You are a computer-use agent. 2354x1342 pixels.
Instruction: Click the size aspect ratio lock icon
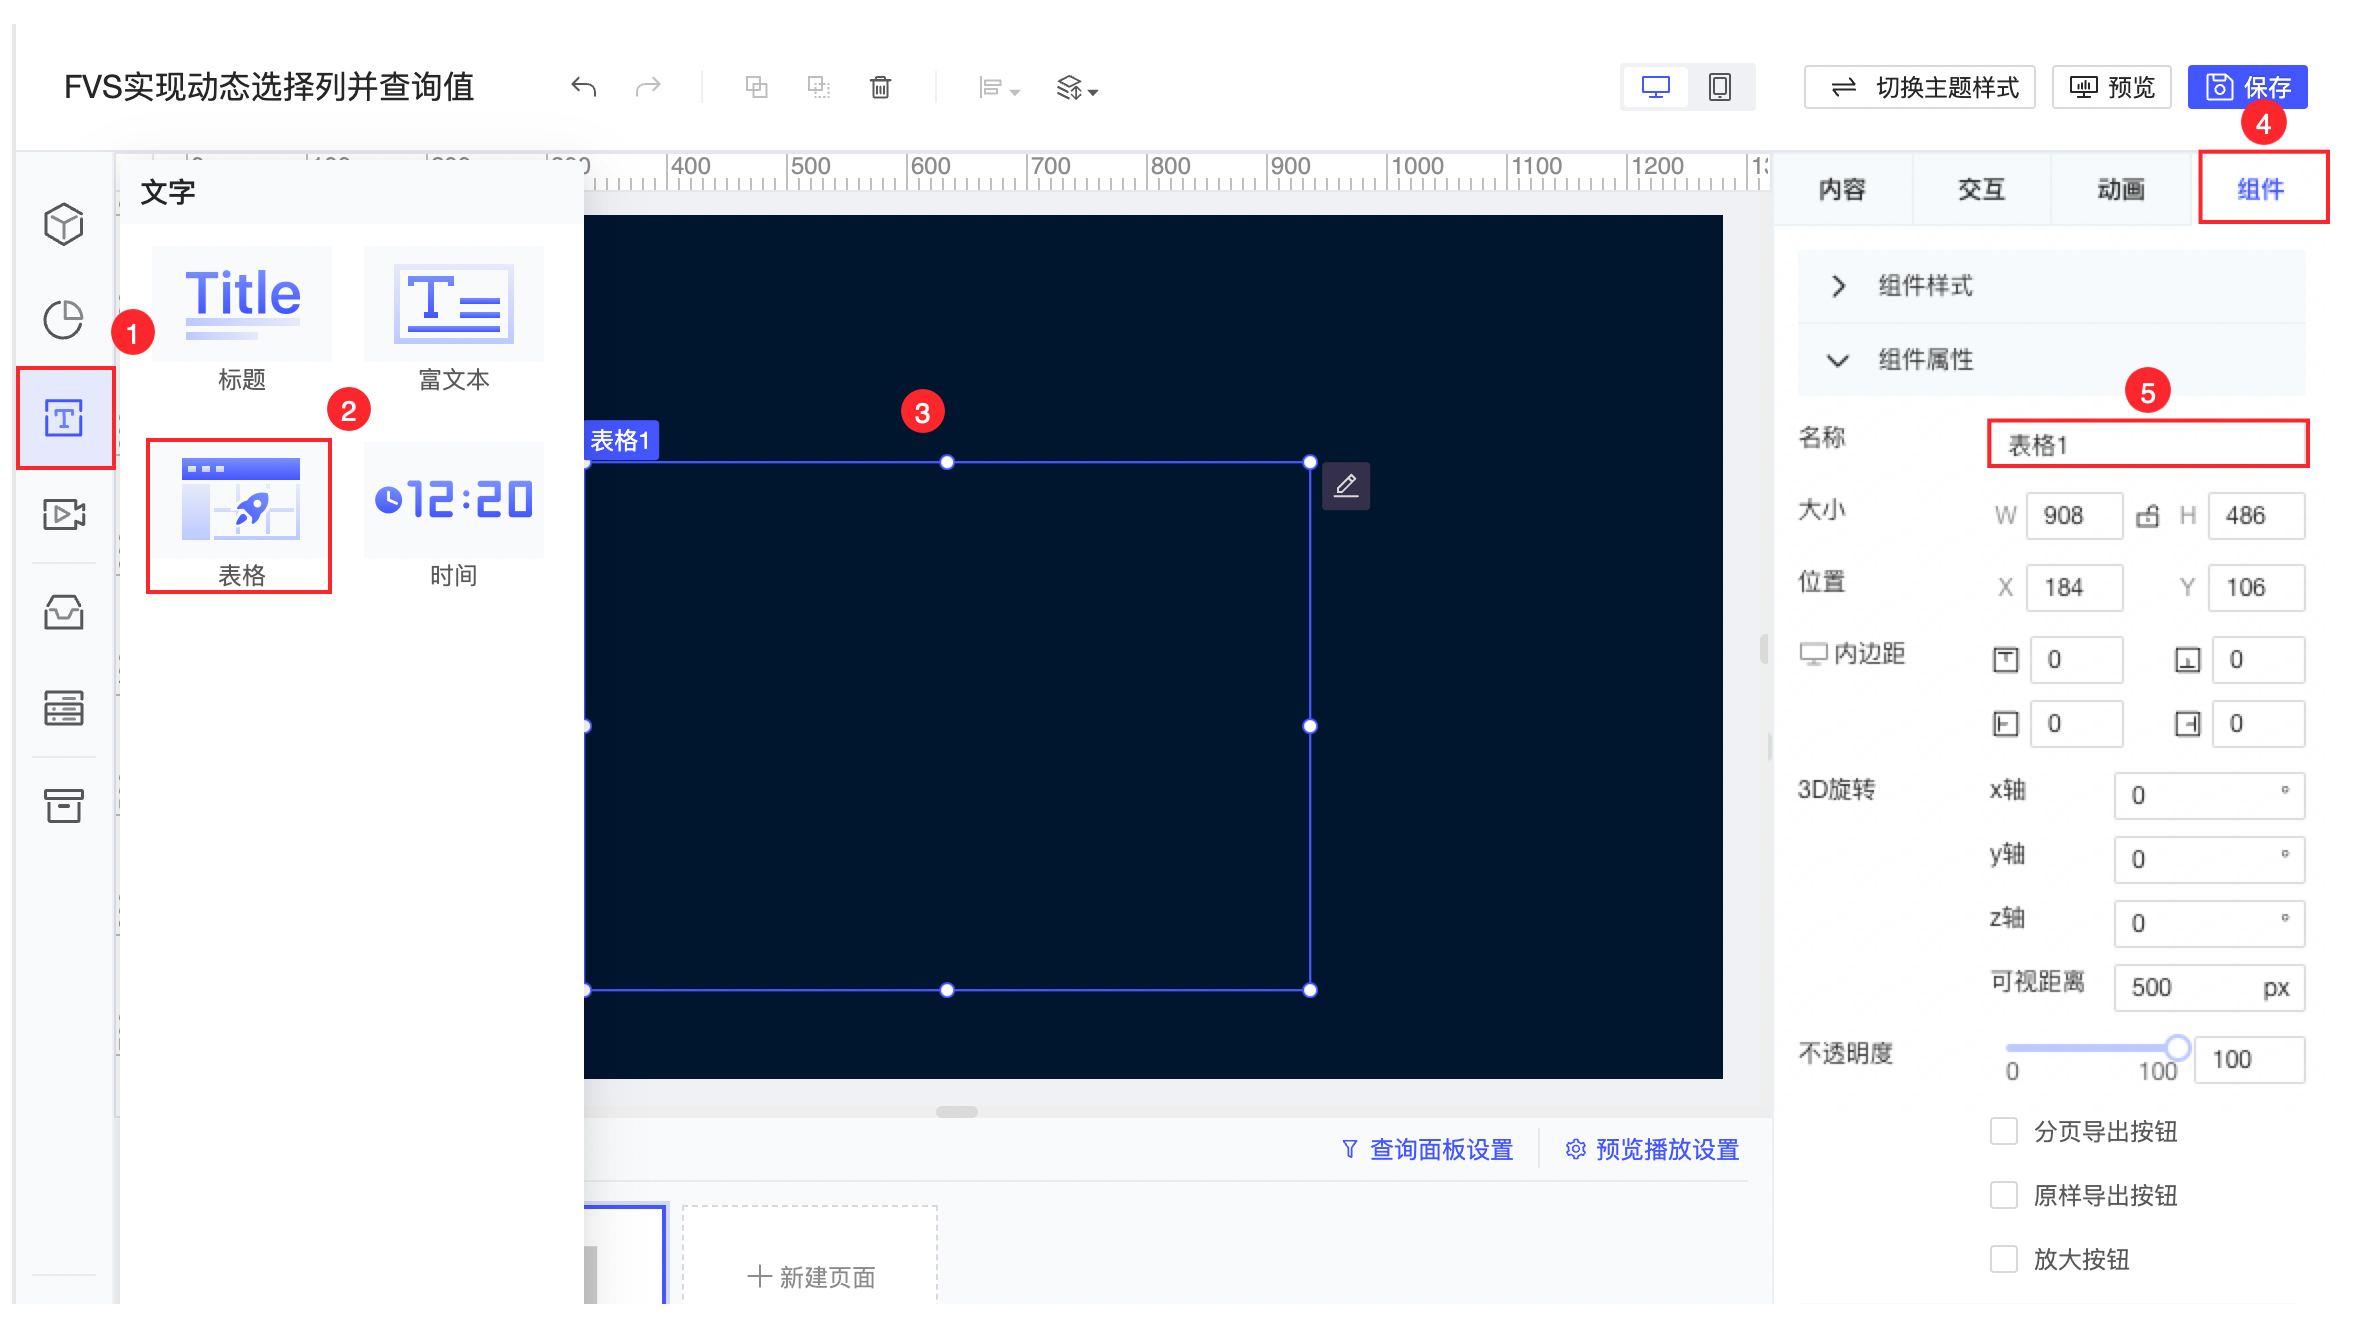[2147, 516]
